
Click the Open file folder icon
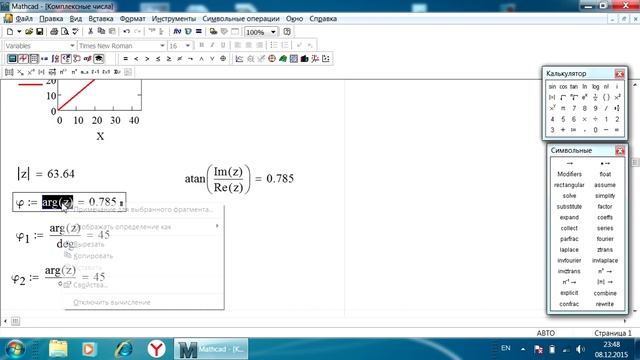click(29, 31)
